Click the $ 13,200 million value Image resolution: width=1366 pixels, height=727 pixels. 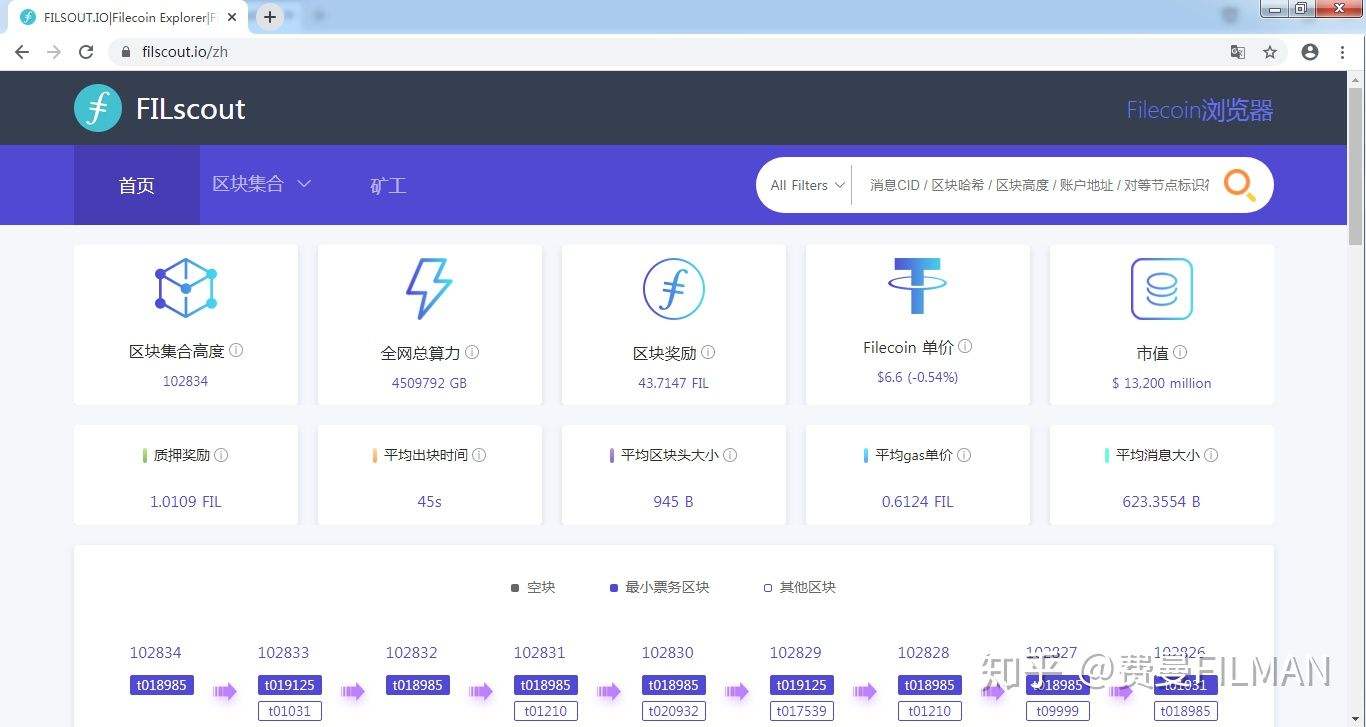pos(1161,383)
